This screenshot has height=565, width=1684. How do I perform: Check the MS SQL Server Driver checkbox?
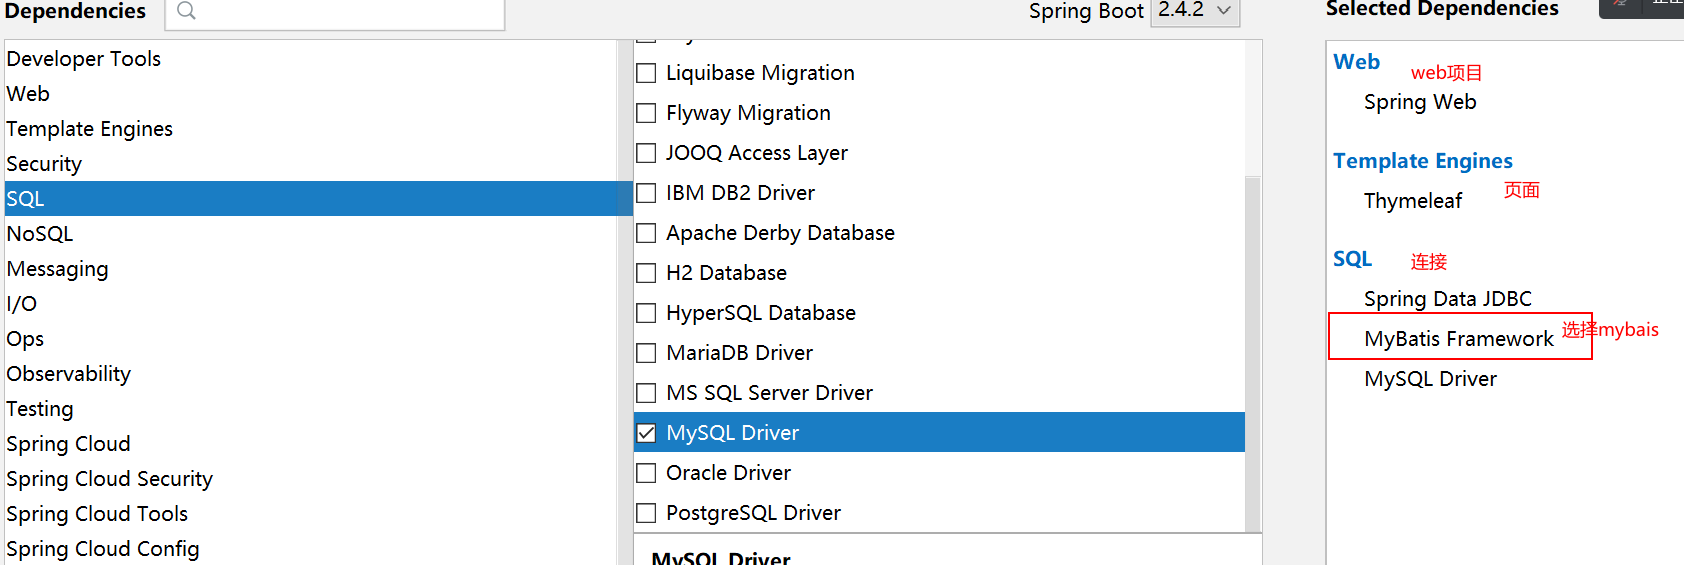point(647,393)
